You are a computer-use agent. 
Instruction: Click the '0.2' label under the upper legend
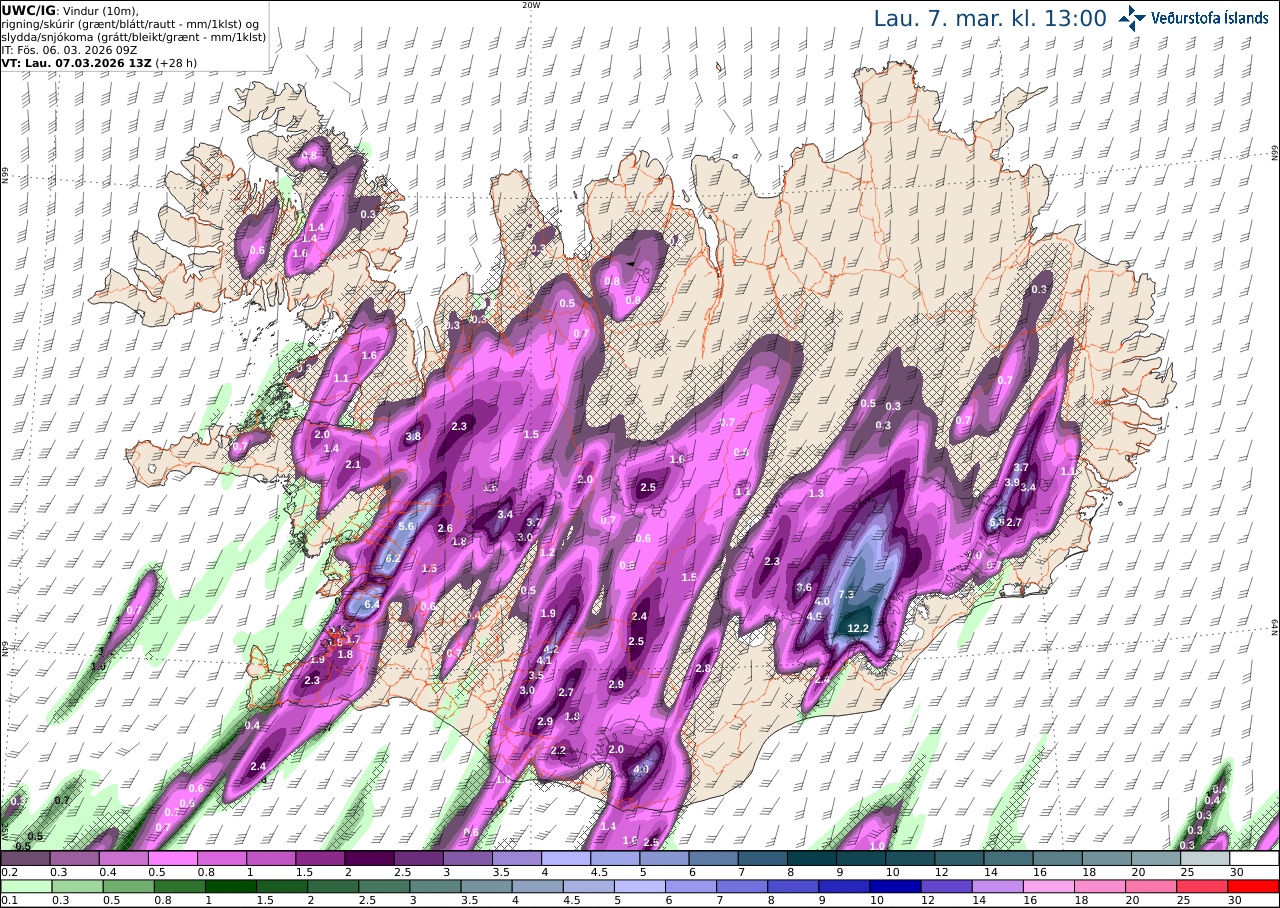(x=8, y=872)
